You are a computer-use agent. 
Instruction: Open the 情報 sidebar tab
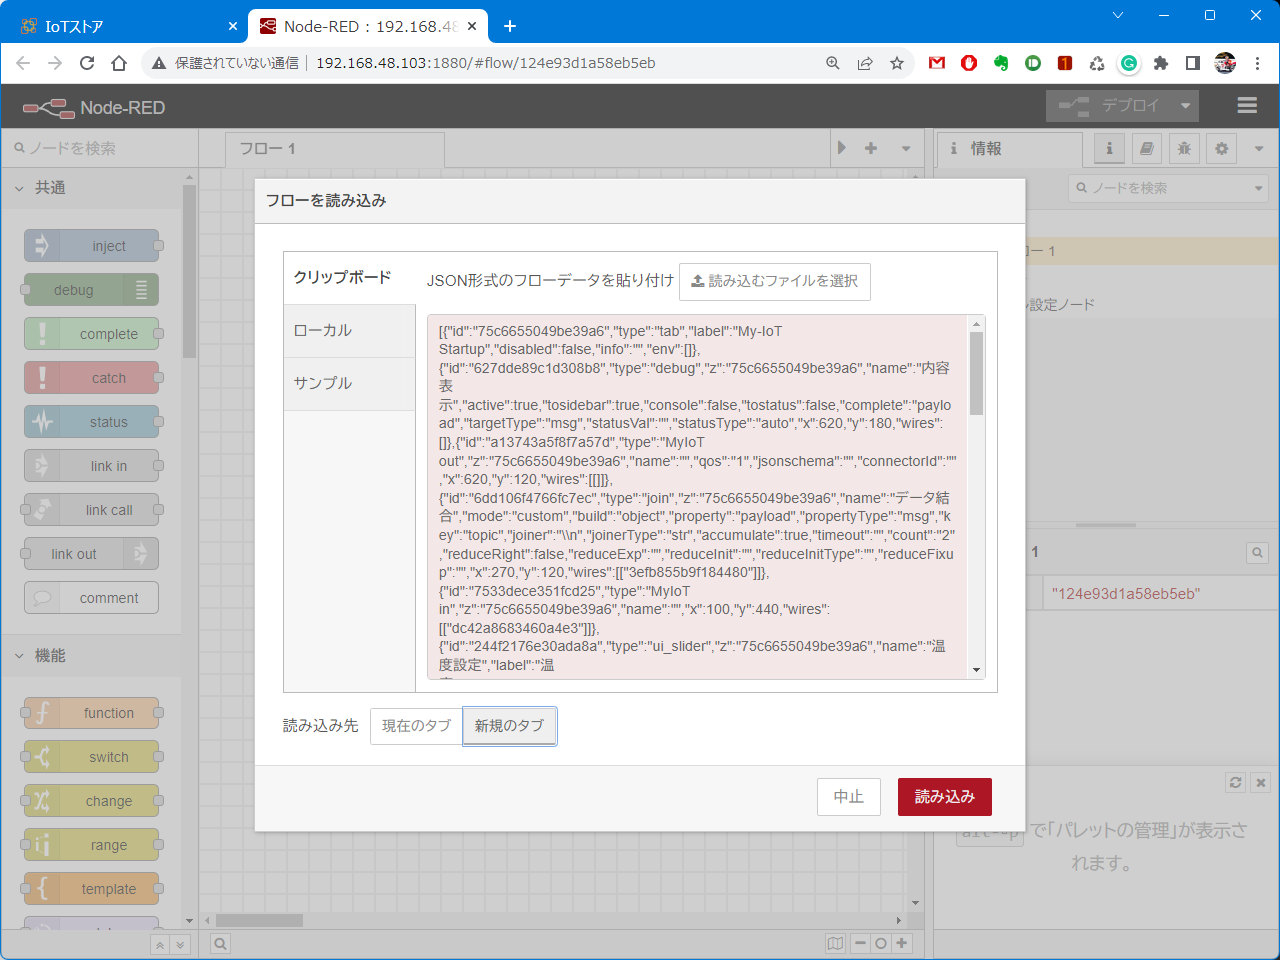click(x=1010, y=148)
